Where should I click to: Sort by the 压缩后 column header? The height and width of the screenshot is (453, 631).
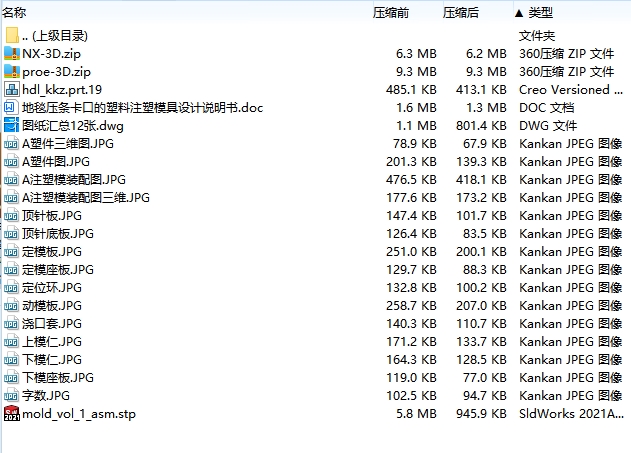pyautogui.click(x=461, y=13)
